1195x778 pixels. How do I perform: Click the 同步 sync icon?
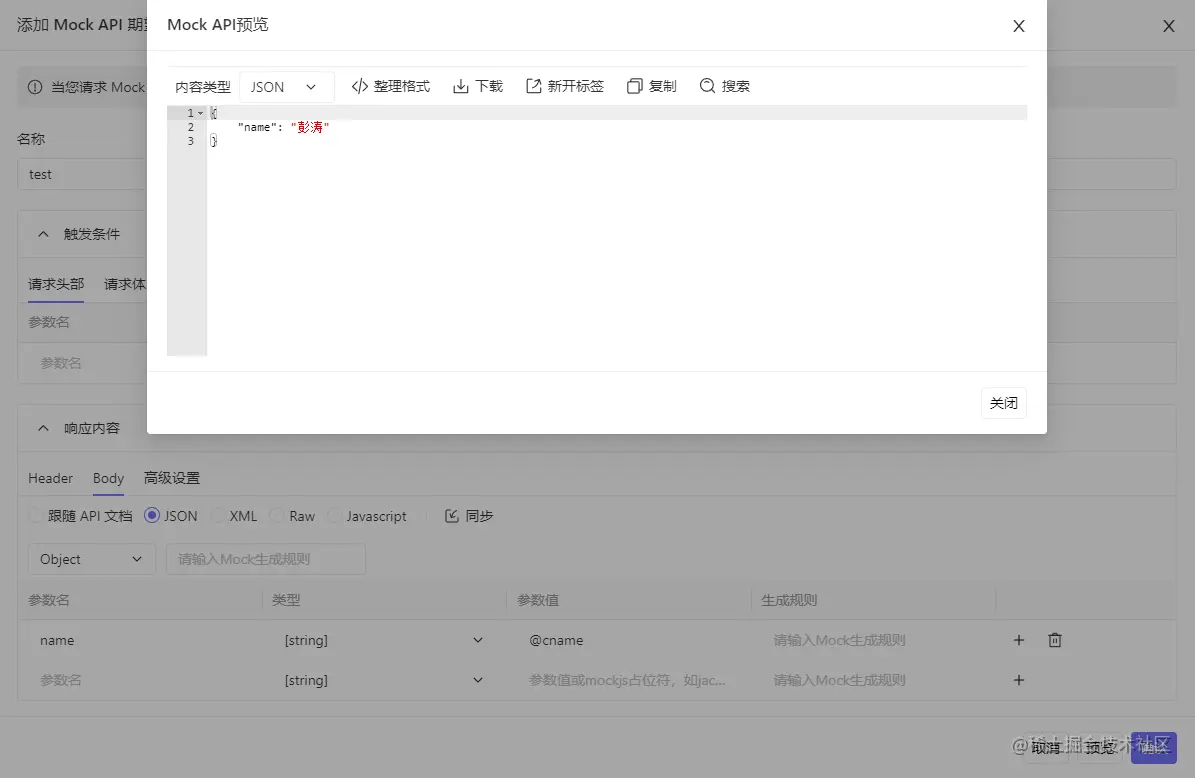(x=452, y=516)
